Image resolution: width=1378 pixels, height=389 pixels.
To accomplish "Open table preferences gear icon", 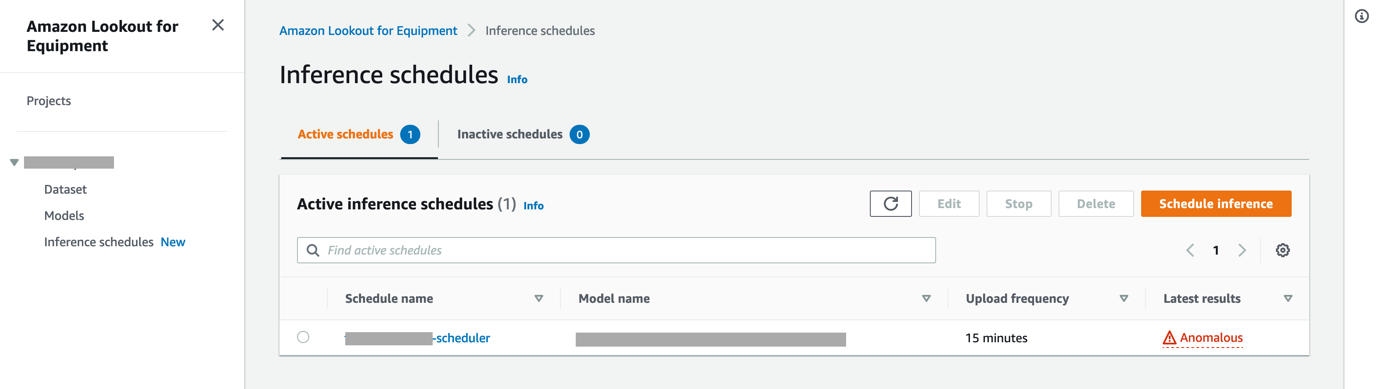I will [x=1283, y=250].
